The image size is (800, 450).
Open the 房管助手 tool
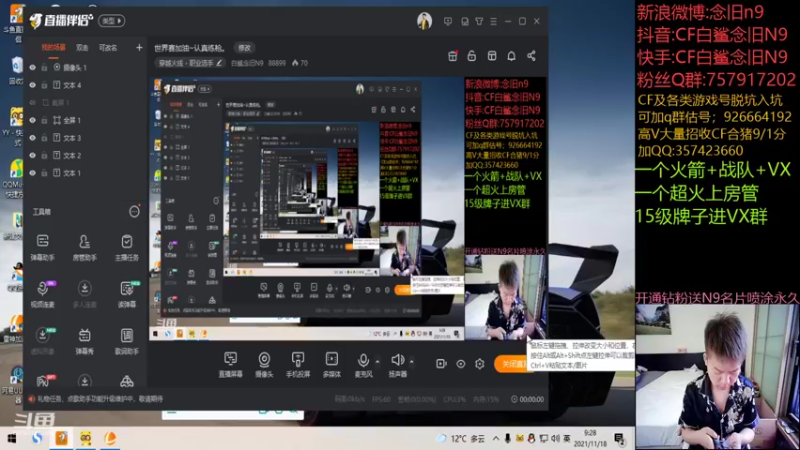85,247
